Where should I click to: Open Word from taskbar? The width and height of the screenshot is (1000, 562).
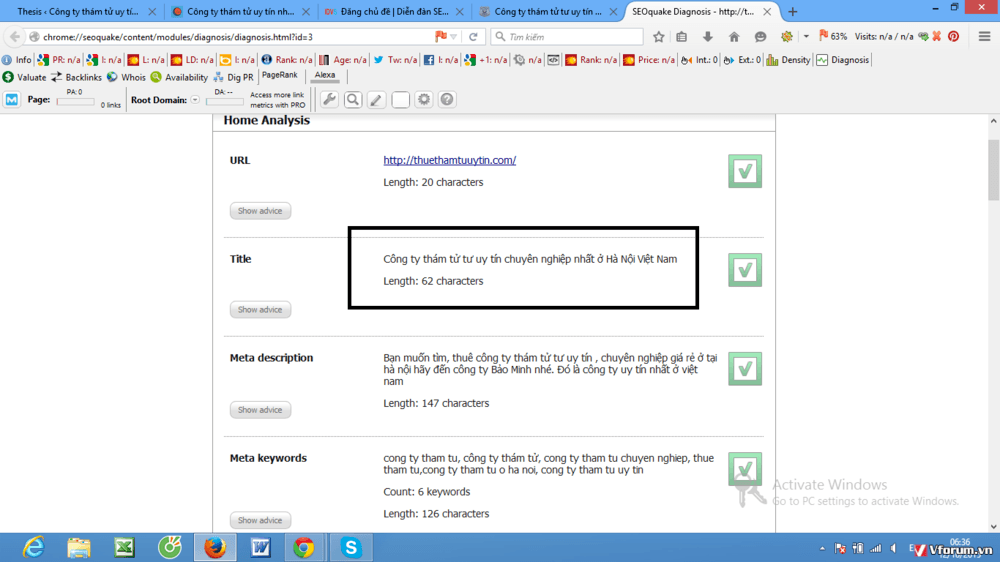pyautogui.click(x=260, y=547)
